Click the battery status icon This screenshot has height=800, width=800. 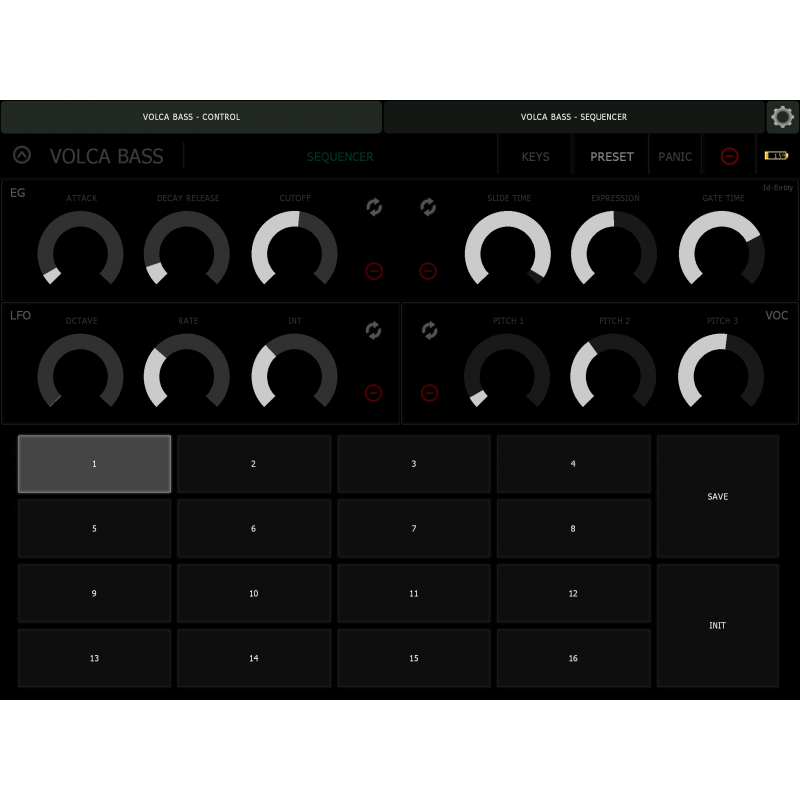(x=777, y=156)
